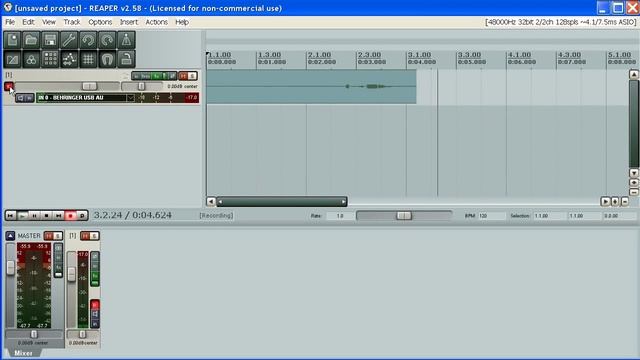Open track 1 record mode 'in' button
Screen dimensions: 640x360
[x=29, y=98]
